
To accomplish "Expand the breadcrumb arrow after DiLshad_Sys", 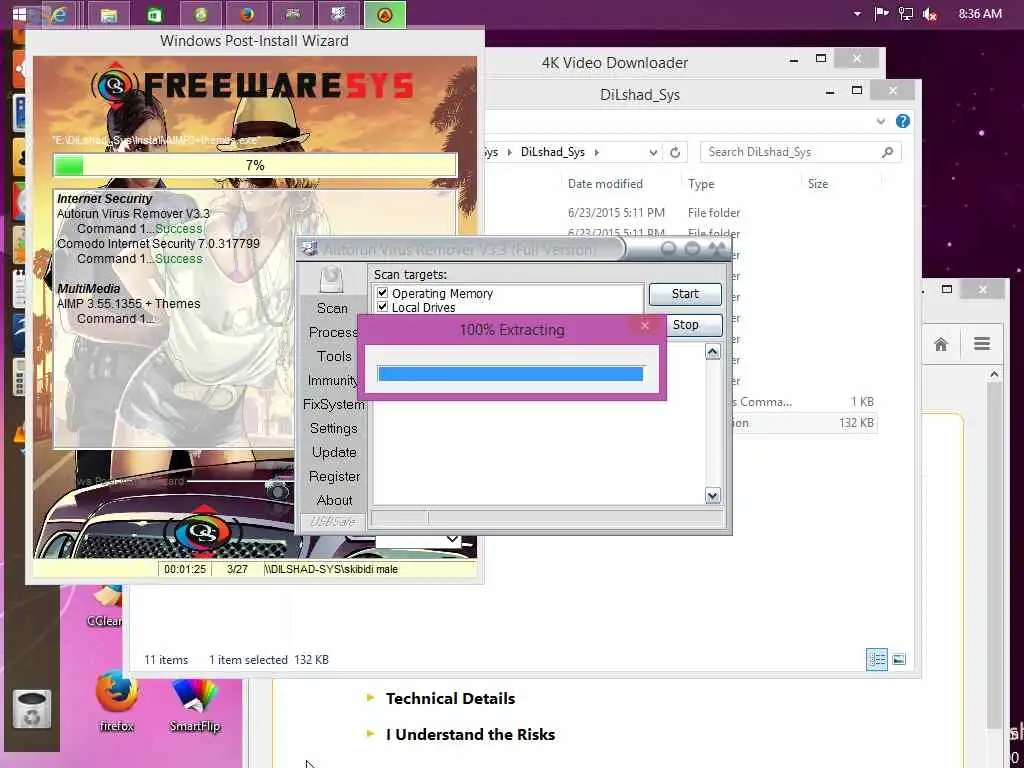I will tap(596, 152).
